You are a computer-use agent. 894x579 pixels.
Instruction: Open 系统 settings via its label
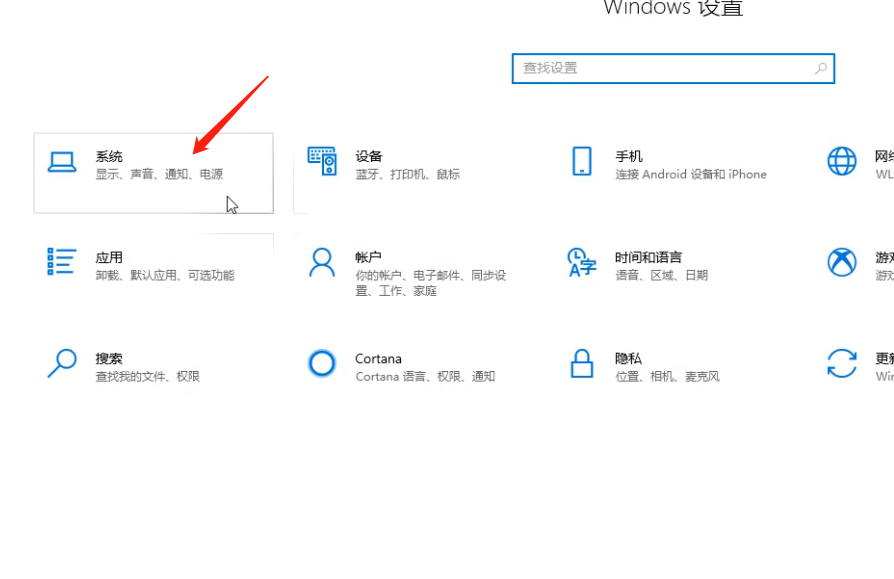(109, 156)
